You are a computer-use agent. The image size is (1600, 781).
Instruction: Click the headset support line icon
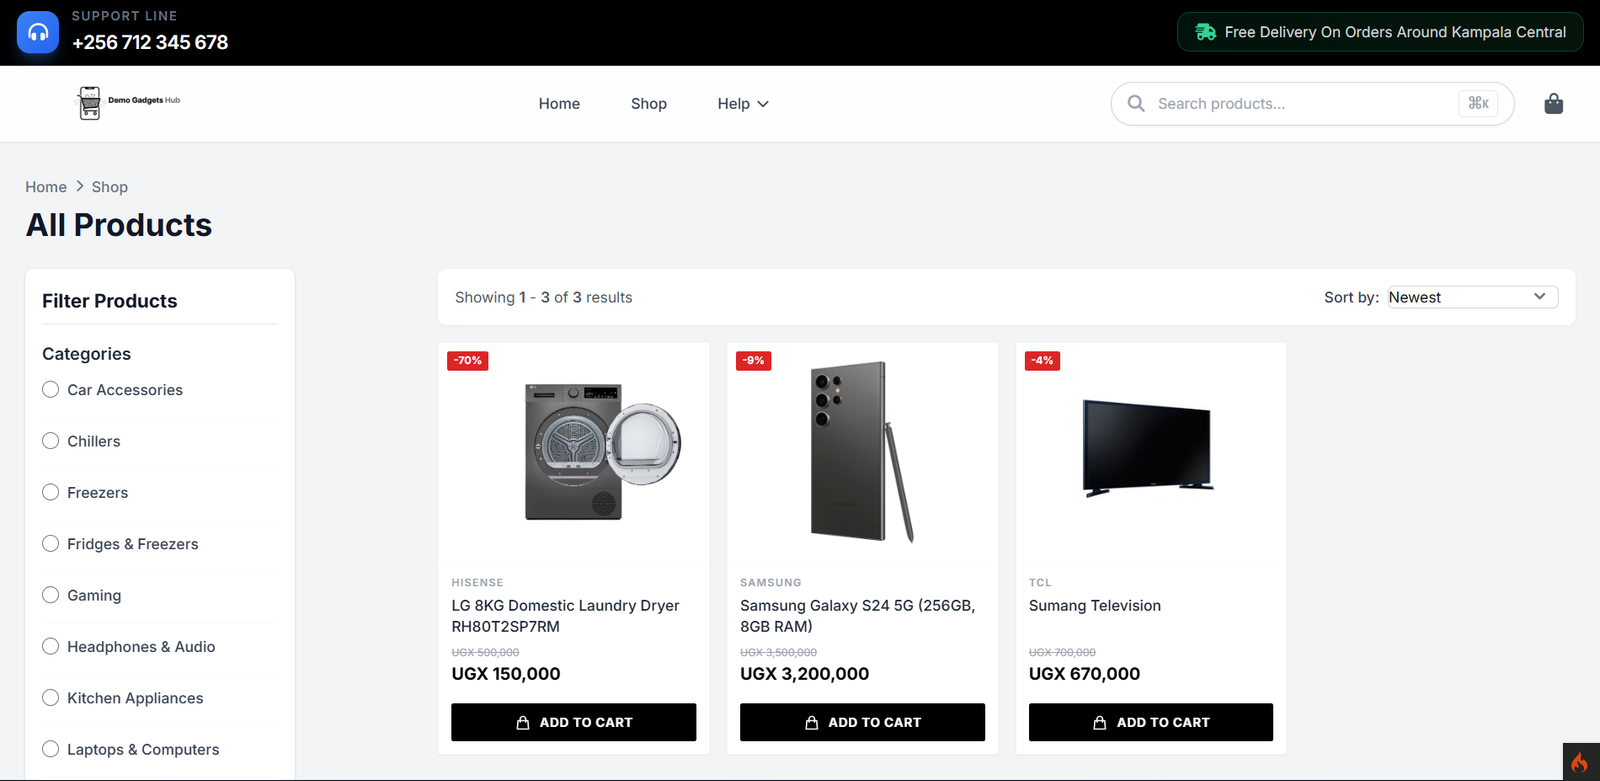pos(38,32)
